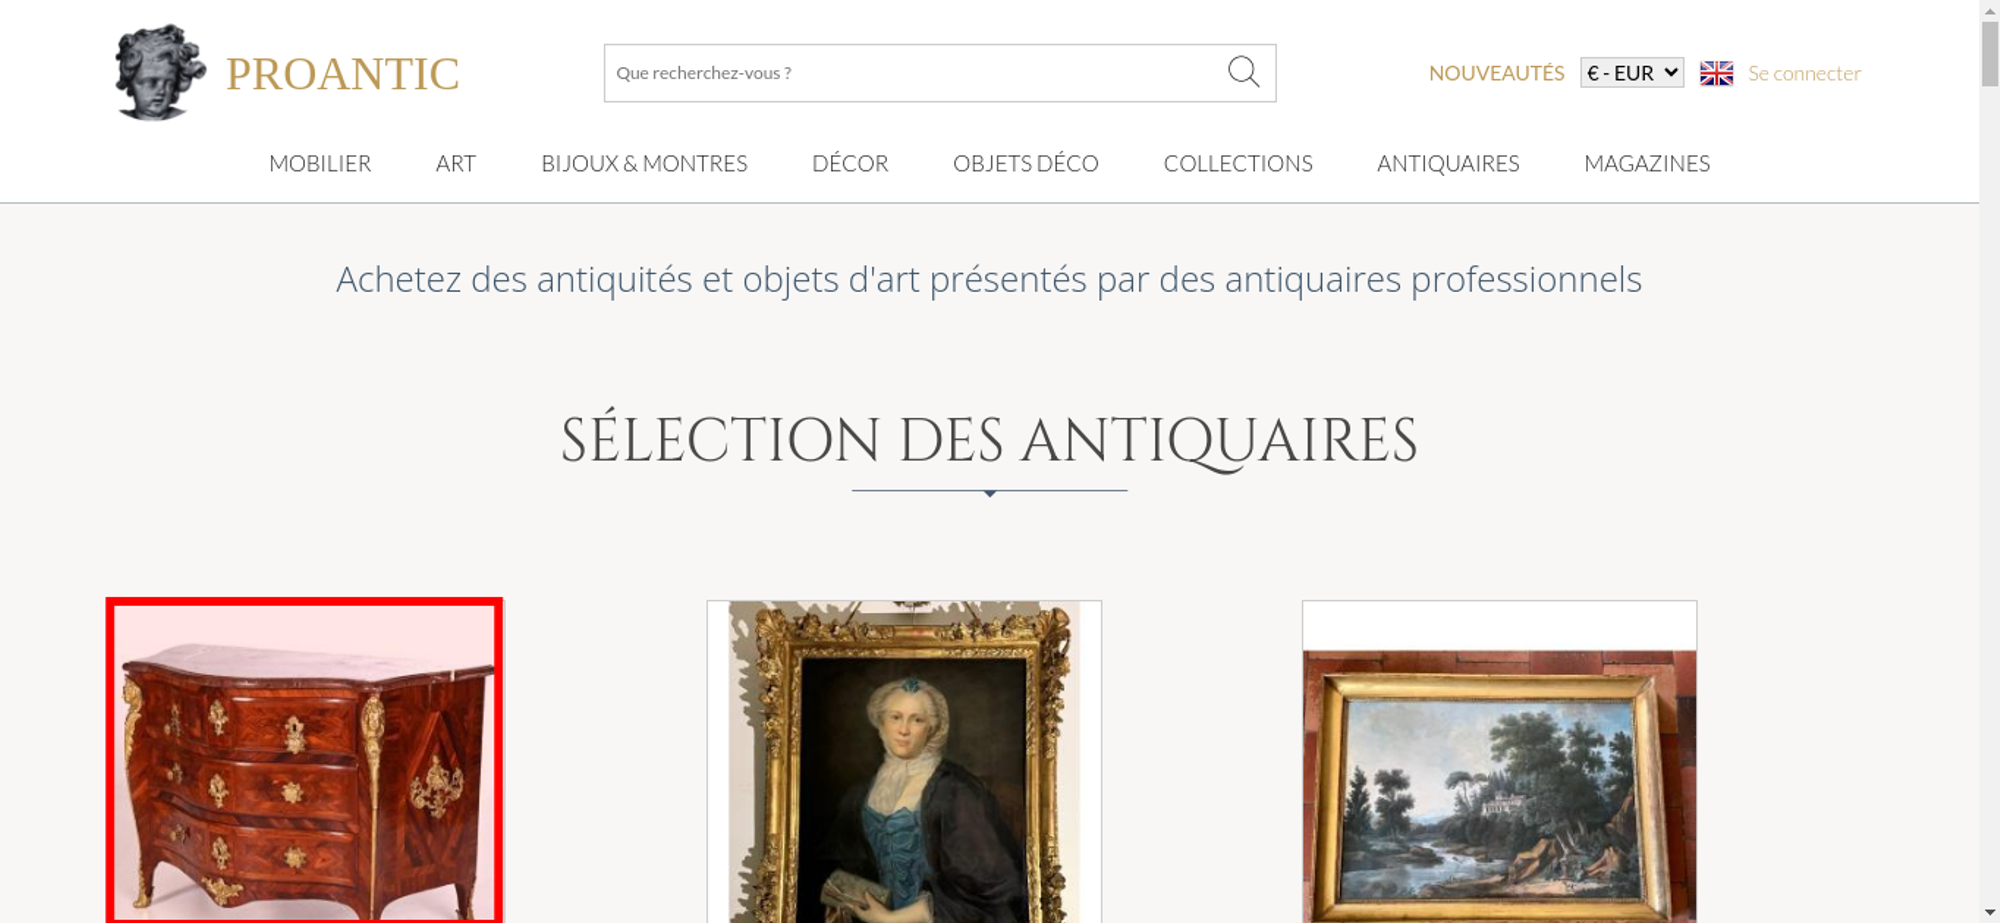Open the € - EUR currency dropdown

tap(1631, 73)
